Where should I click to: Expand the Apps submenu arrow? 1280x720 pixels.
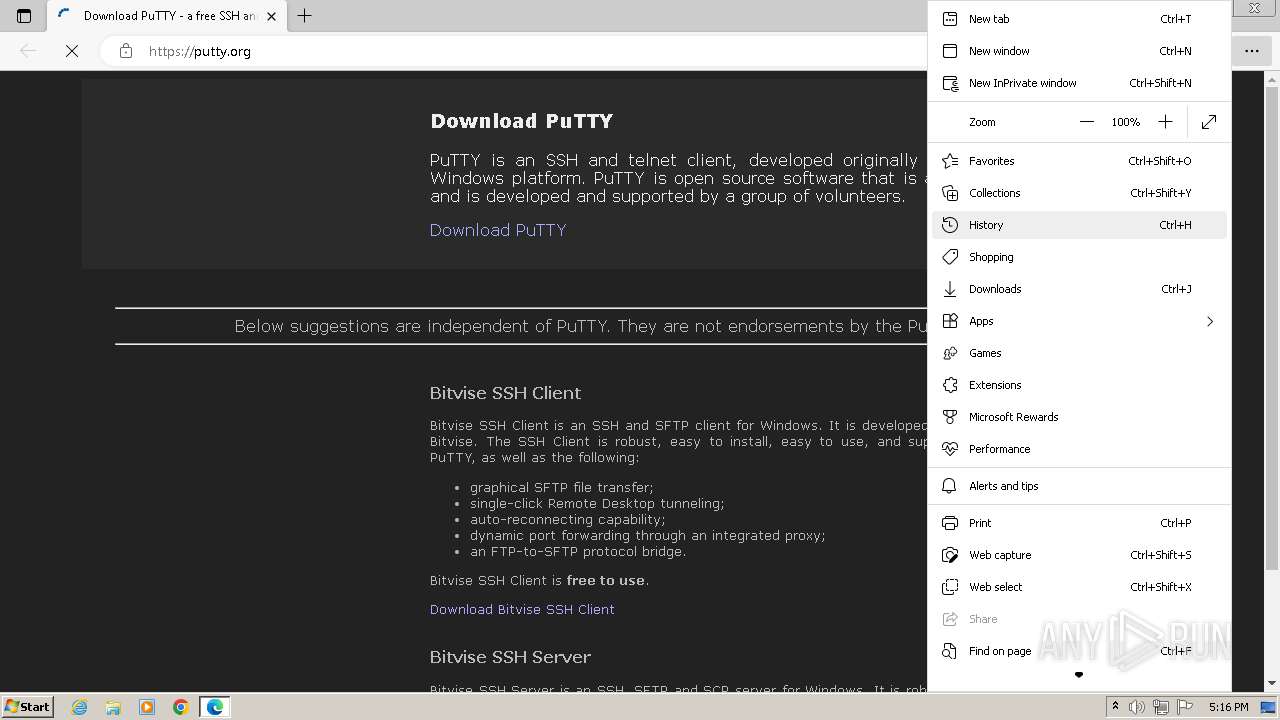coord(1210,321)
